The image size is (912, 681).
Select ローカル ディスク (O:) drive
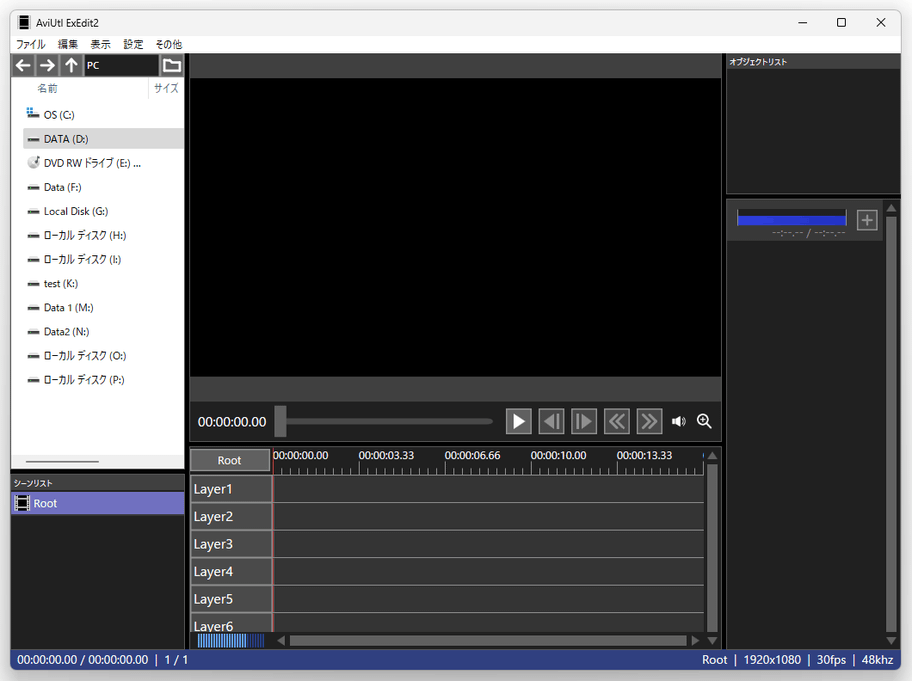(x=103, y=356)
